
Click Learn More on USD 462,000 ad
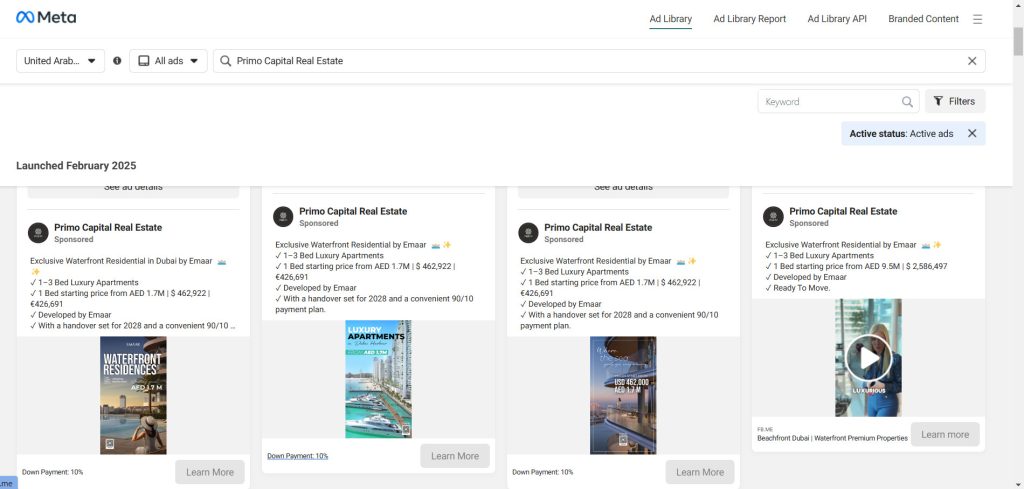[x=699, y=472]
